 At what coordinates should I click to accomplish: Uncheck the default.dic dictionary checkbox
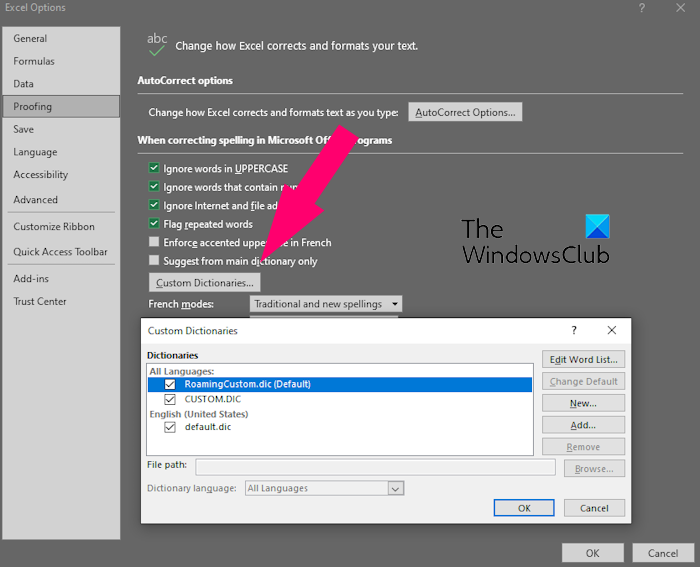coord(170,427)
